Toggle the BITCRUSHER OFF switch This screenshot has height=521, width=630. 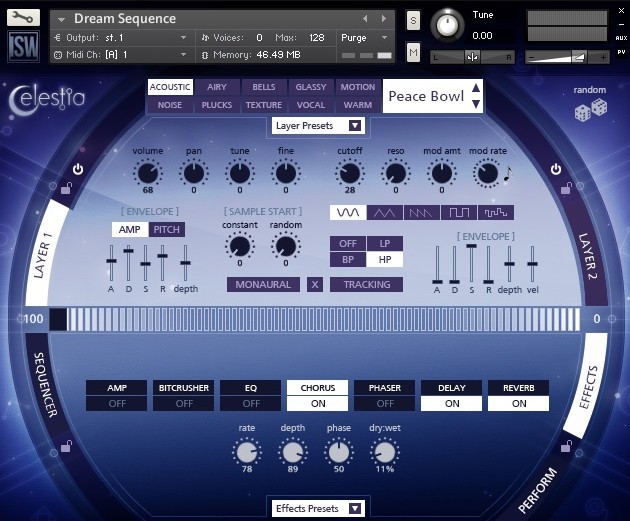click(x=184, y=403)
